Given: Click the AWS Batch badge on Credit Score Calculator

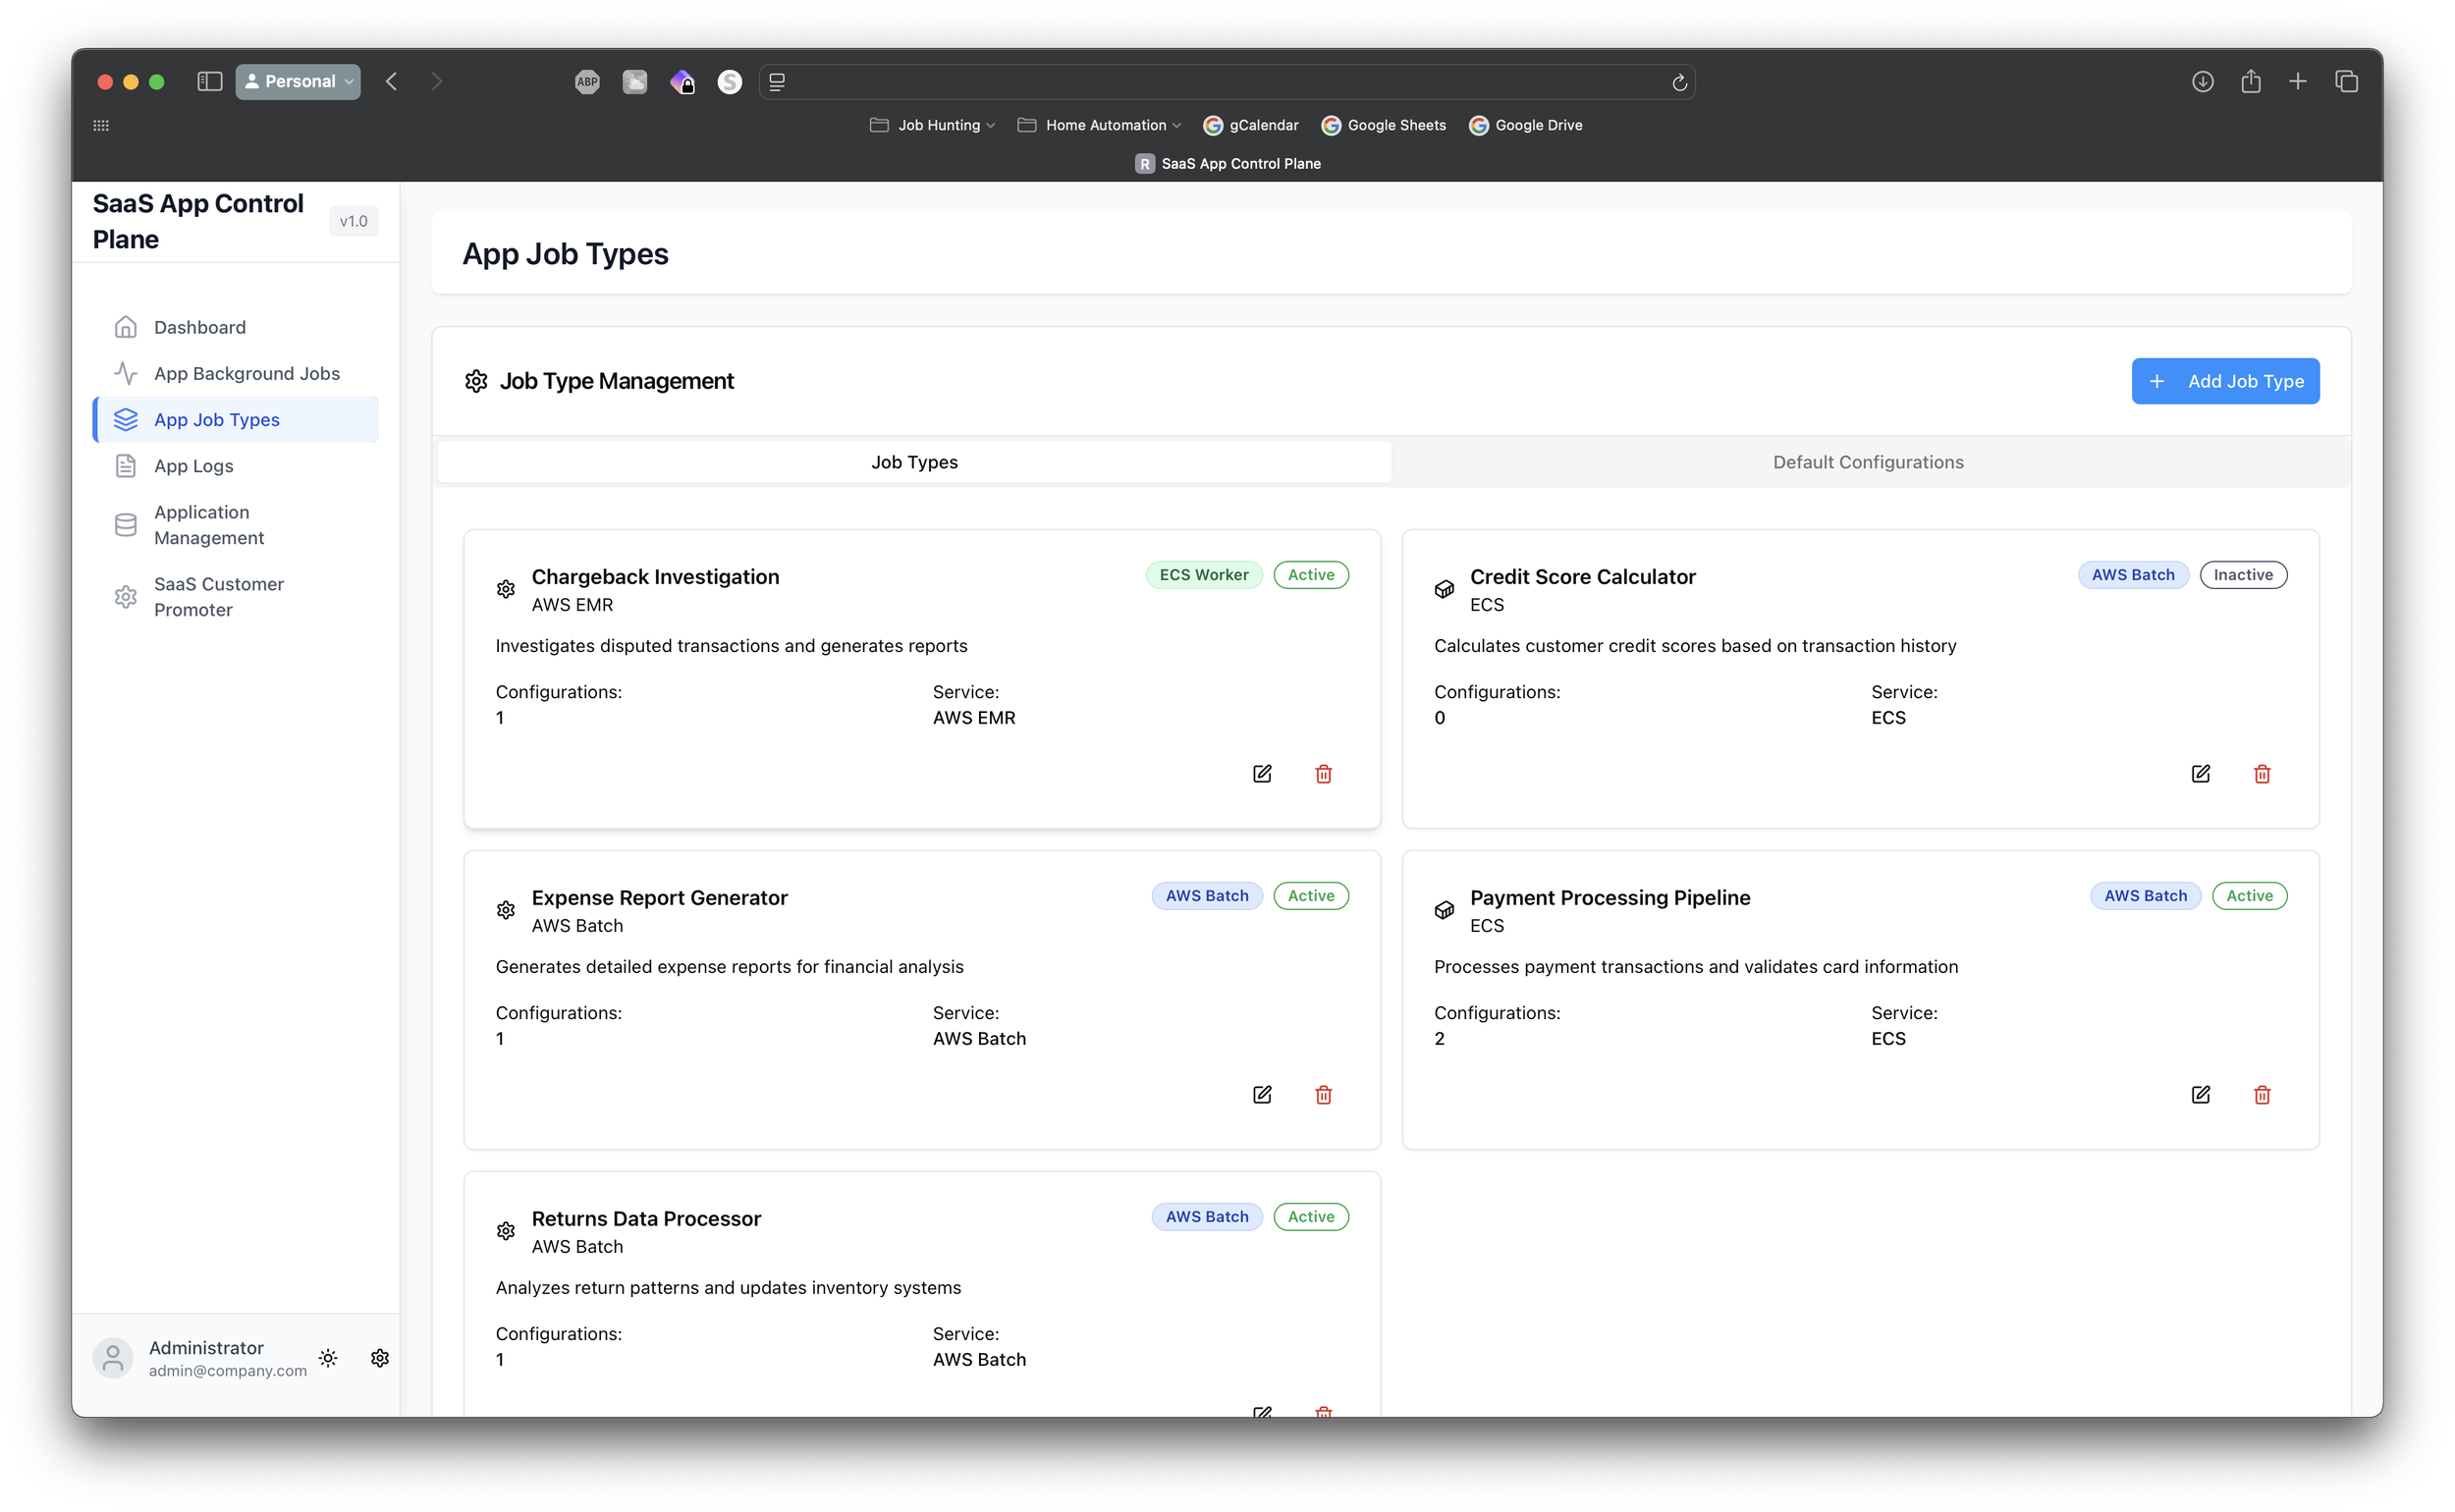Looking at the screenshot, I should point(2133,575).
